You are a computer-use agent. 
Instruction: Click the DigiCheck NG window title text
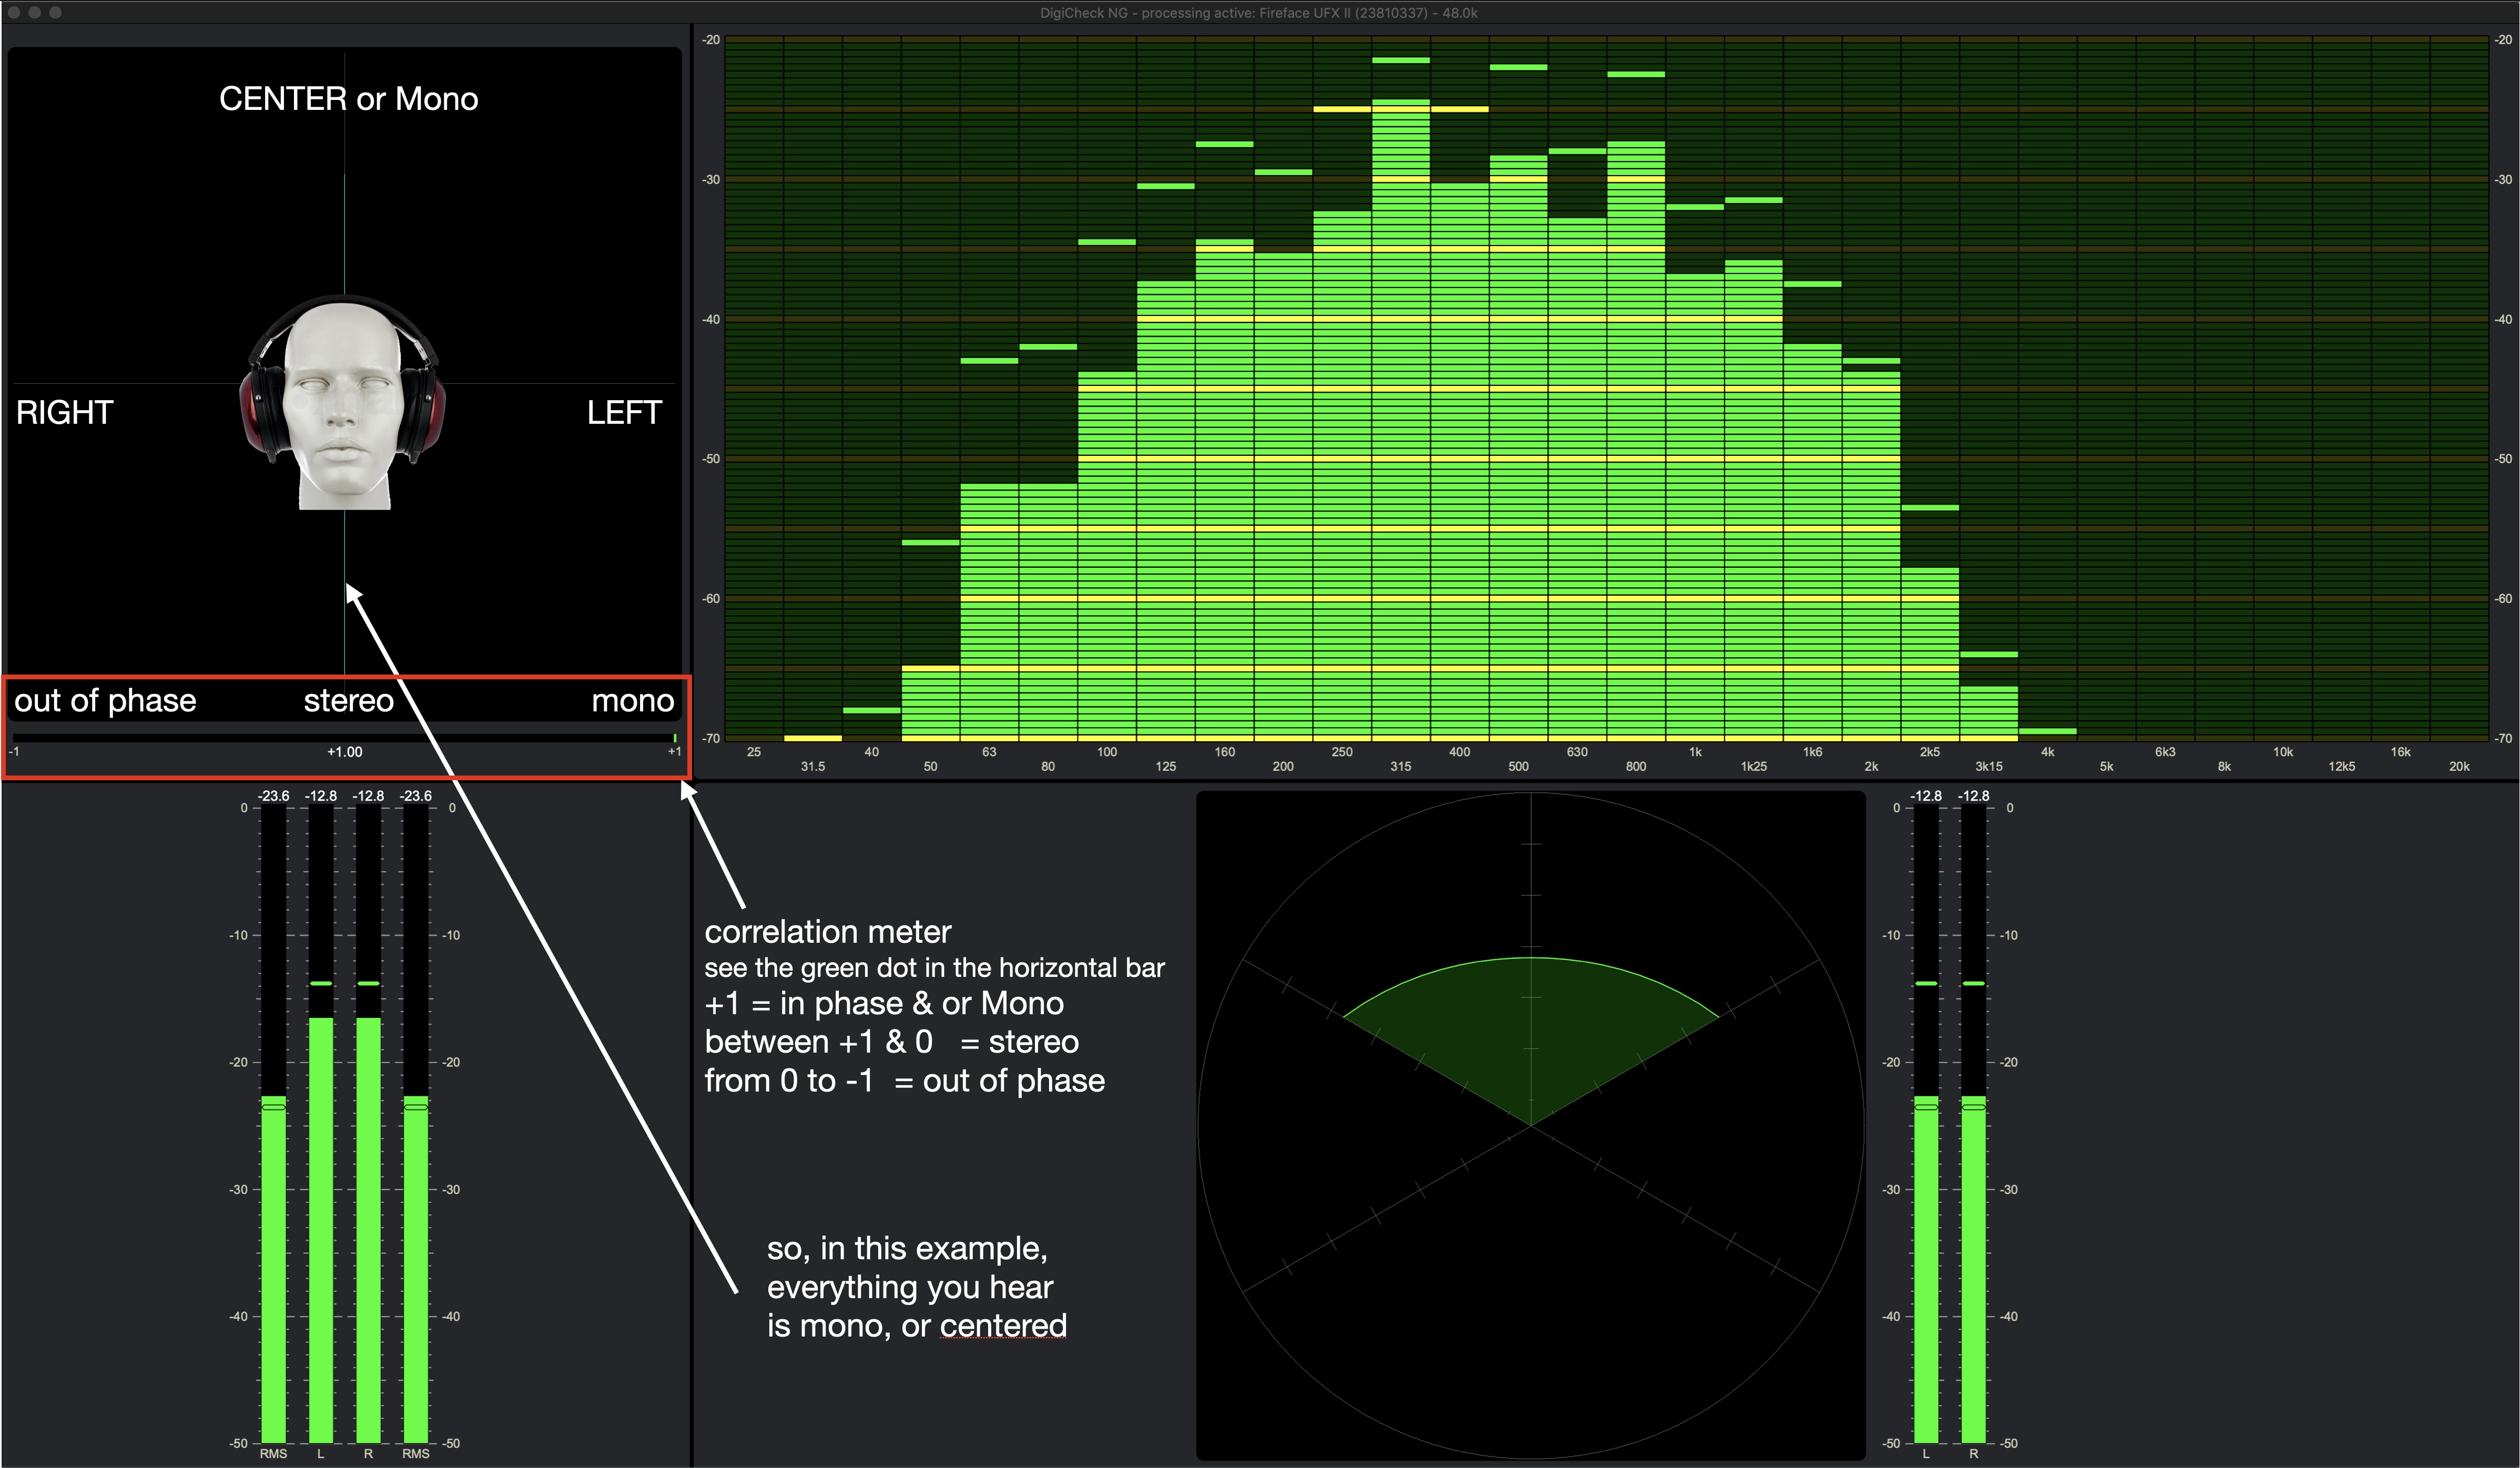[1258, 13]
